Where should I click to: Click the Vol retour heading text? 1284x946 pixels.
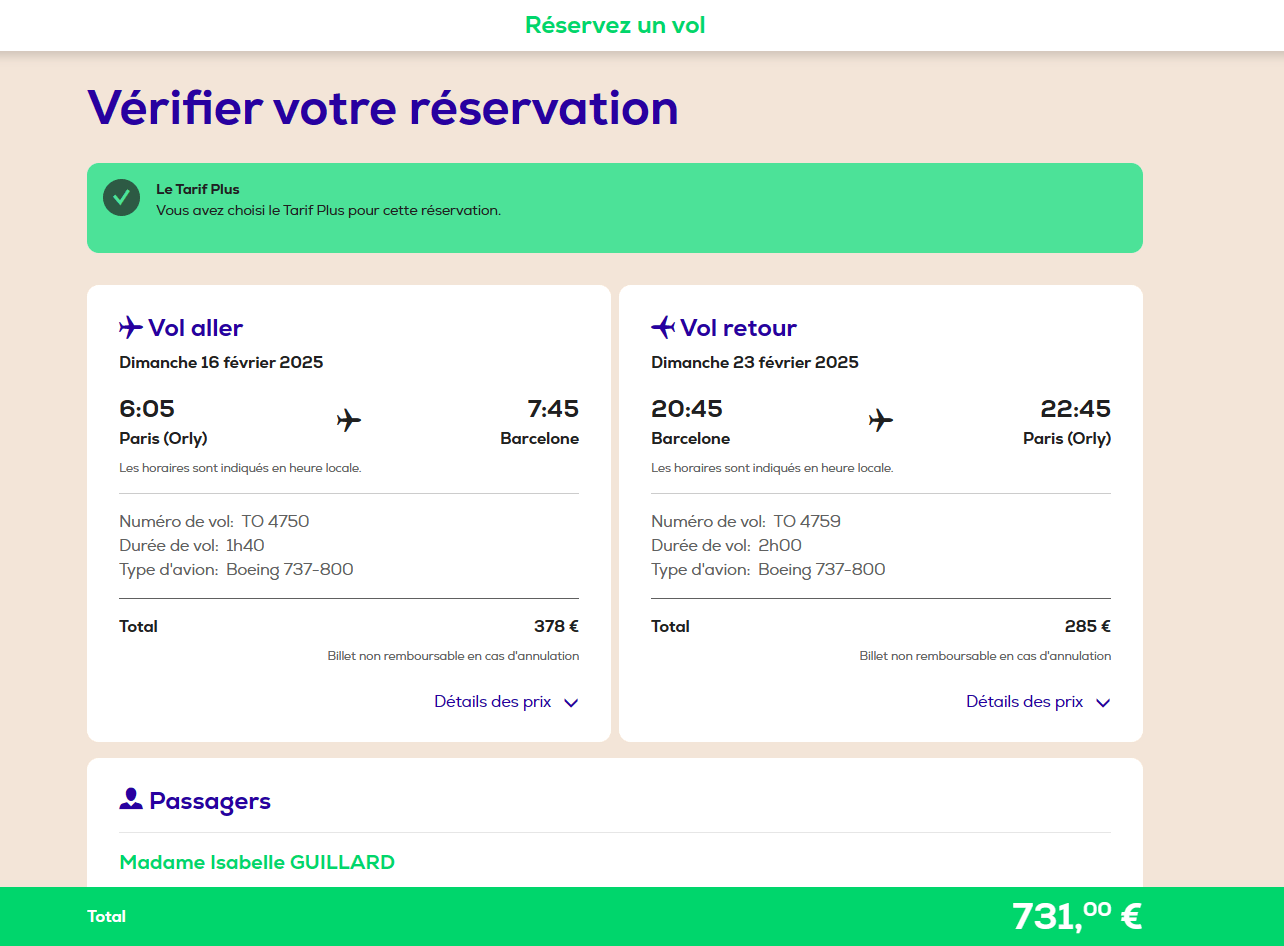[739, 328]
